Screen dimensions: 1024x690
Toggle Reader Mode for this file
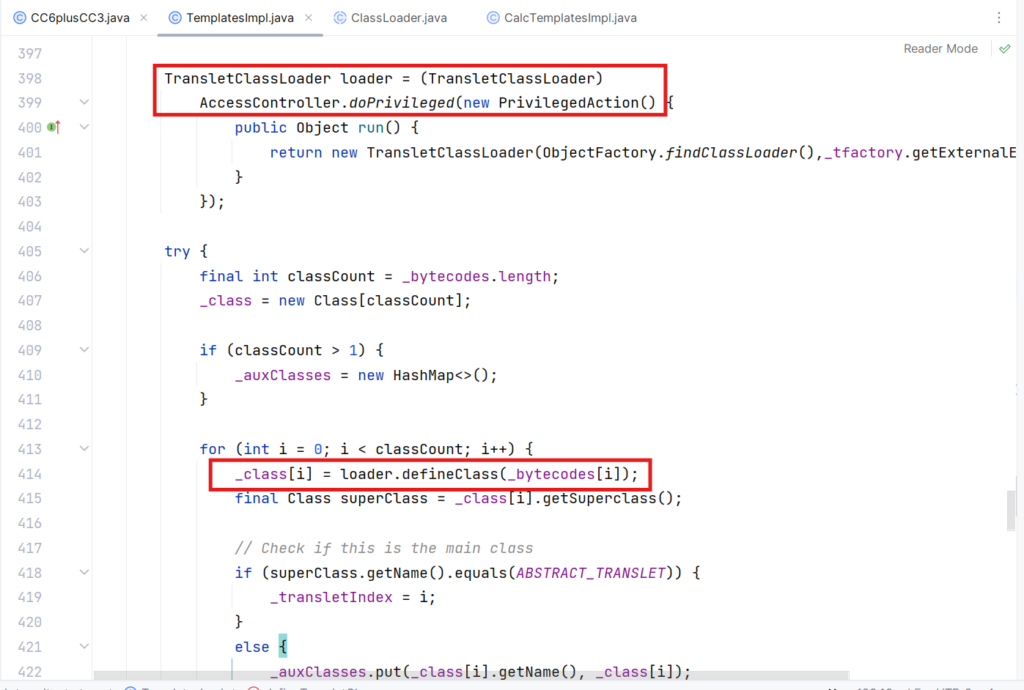pos(940,49)
